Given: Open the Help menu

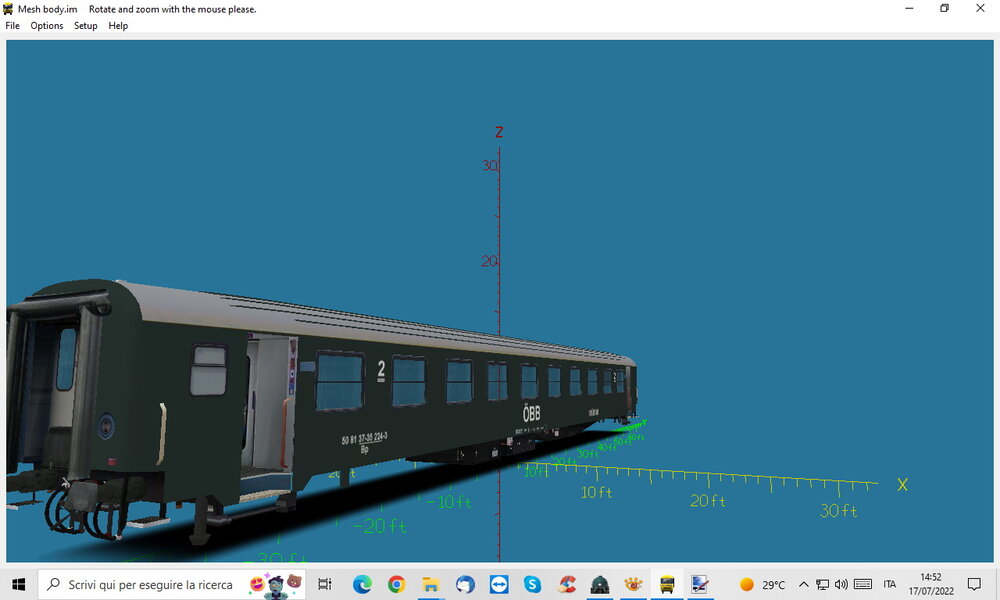Looking at the screenshot, I should pyautogui.click(x=118, y=26).
